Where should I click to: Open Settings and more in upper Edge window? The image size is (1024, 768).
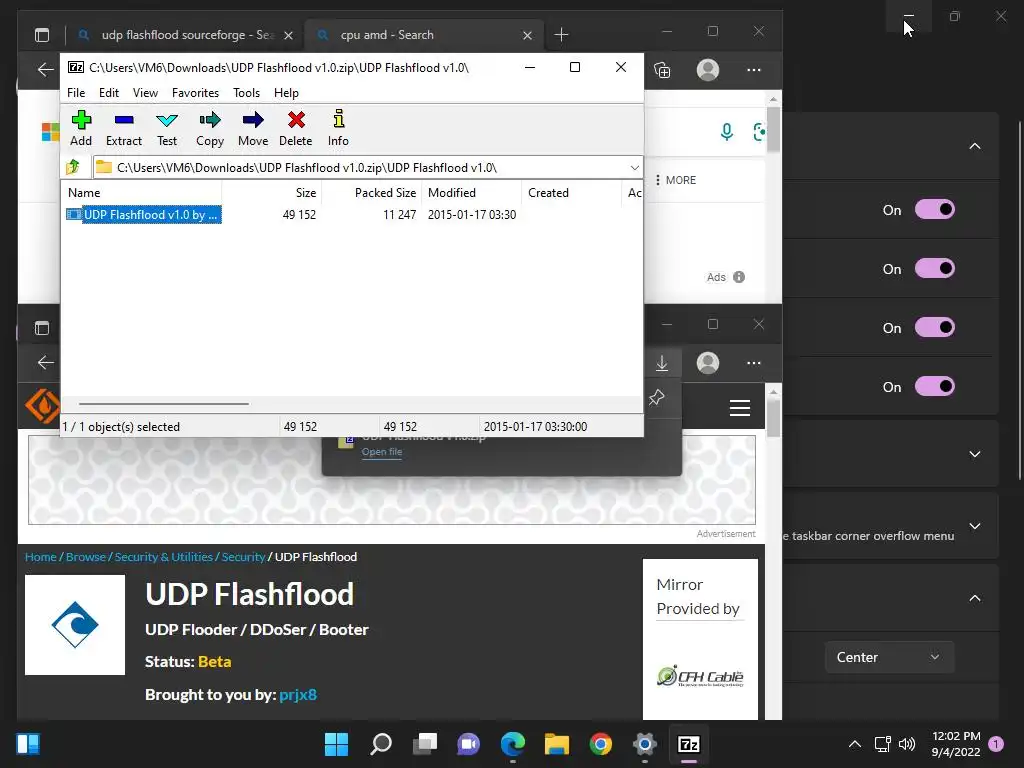click(x=754, y=70)
